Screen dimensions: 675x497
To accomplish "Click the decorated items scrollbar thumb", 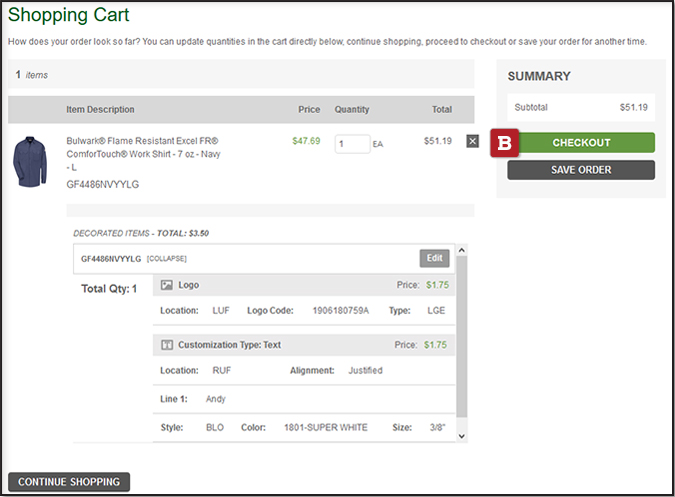I will coord(461,340).
